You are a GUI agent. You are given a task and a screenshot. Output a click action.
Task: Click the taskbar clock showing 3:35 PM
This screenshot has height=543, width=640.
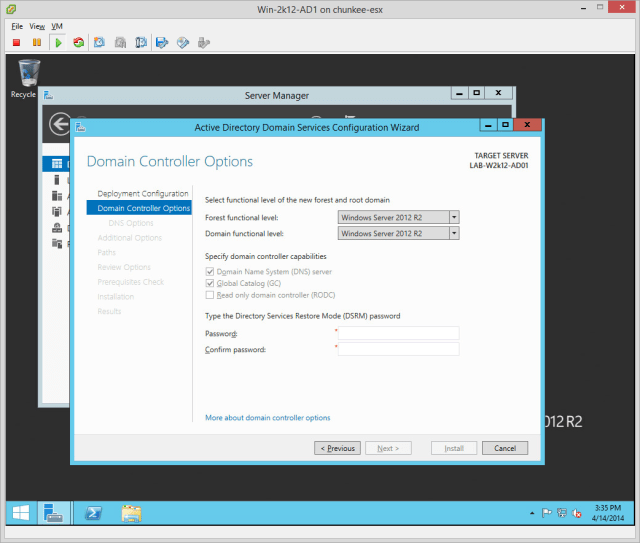click(x=608, y=513)
